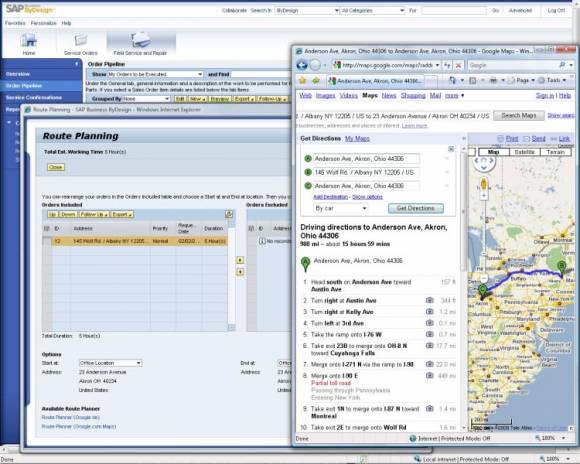Click the red Stop icon beside address bar
Viewport: 580px width, 464px height.
point(459,65)
